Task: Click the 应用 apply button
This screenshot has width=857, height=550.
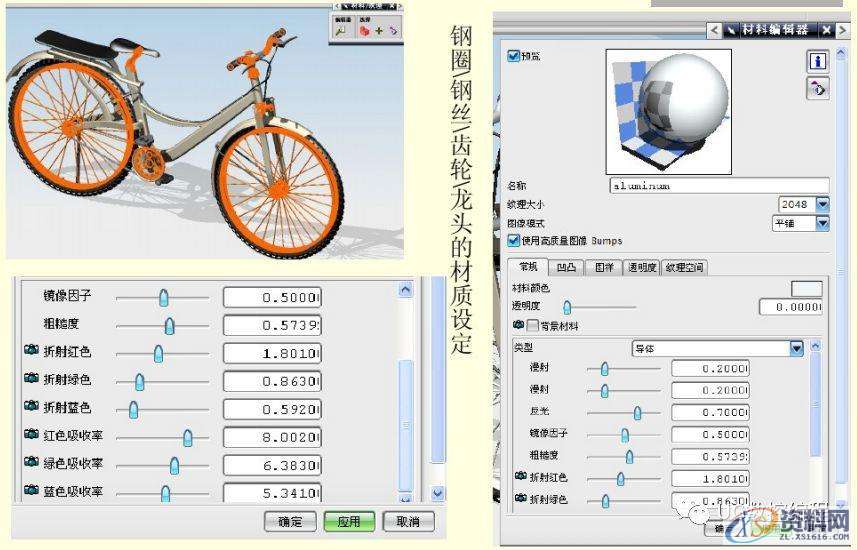Action: [350, 521]
